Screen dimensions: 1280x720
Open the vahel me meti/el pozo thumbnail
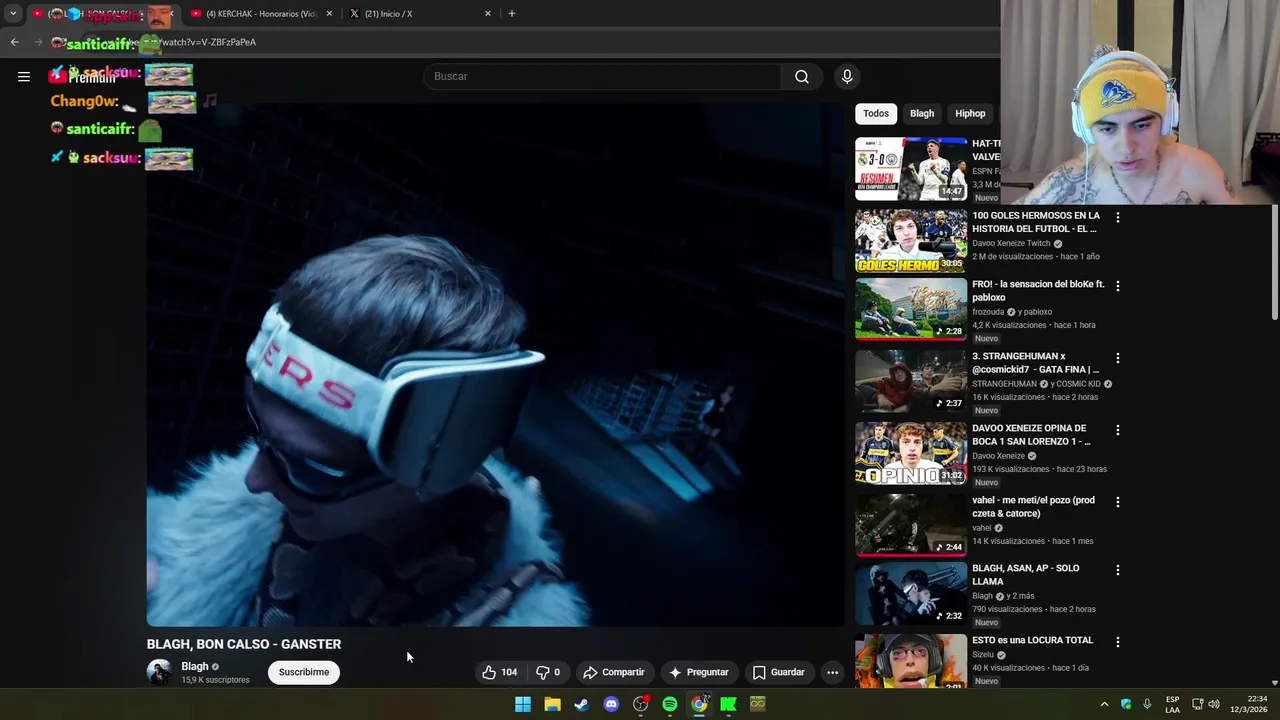coord(911,525)
